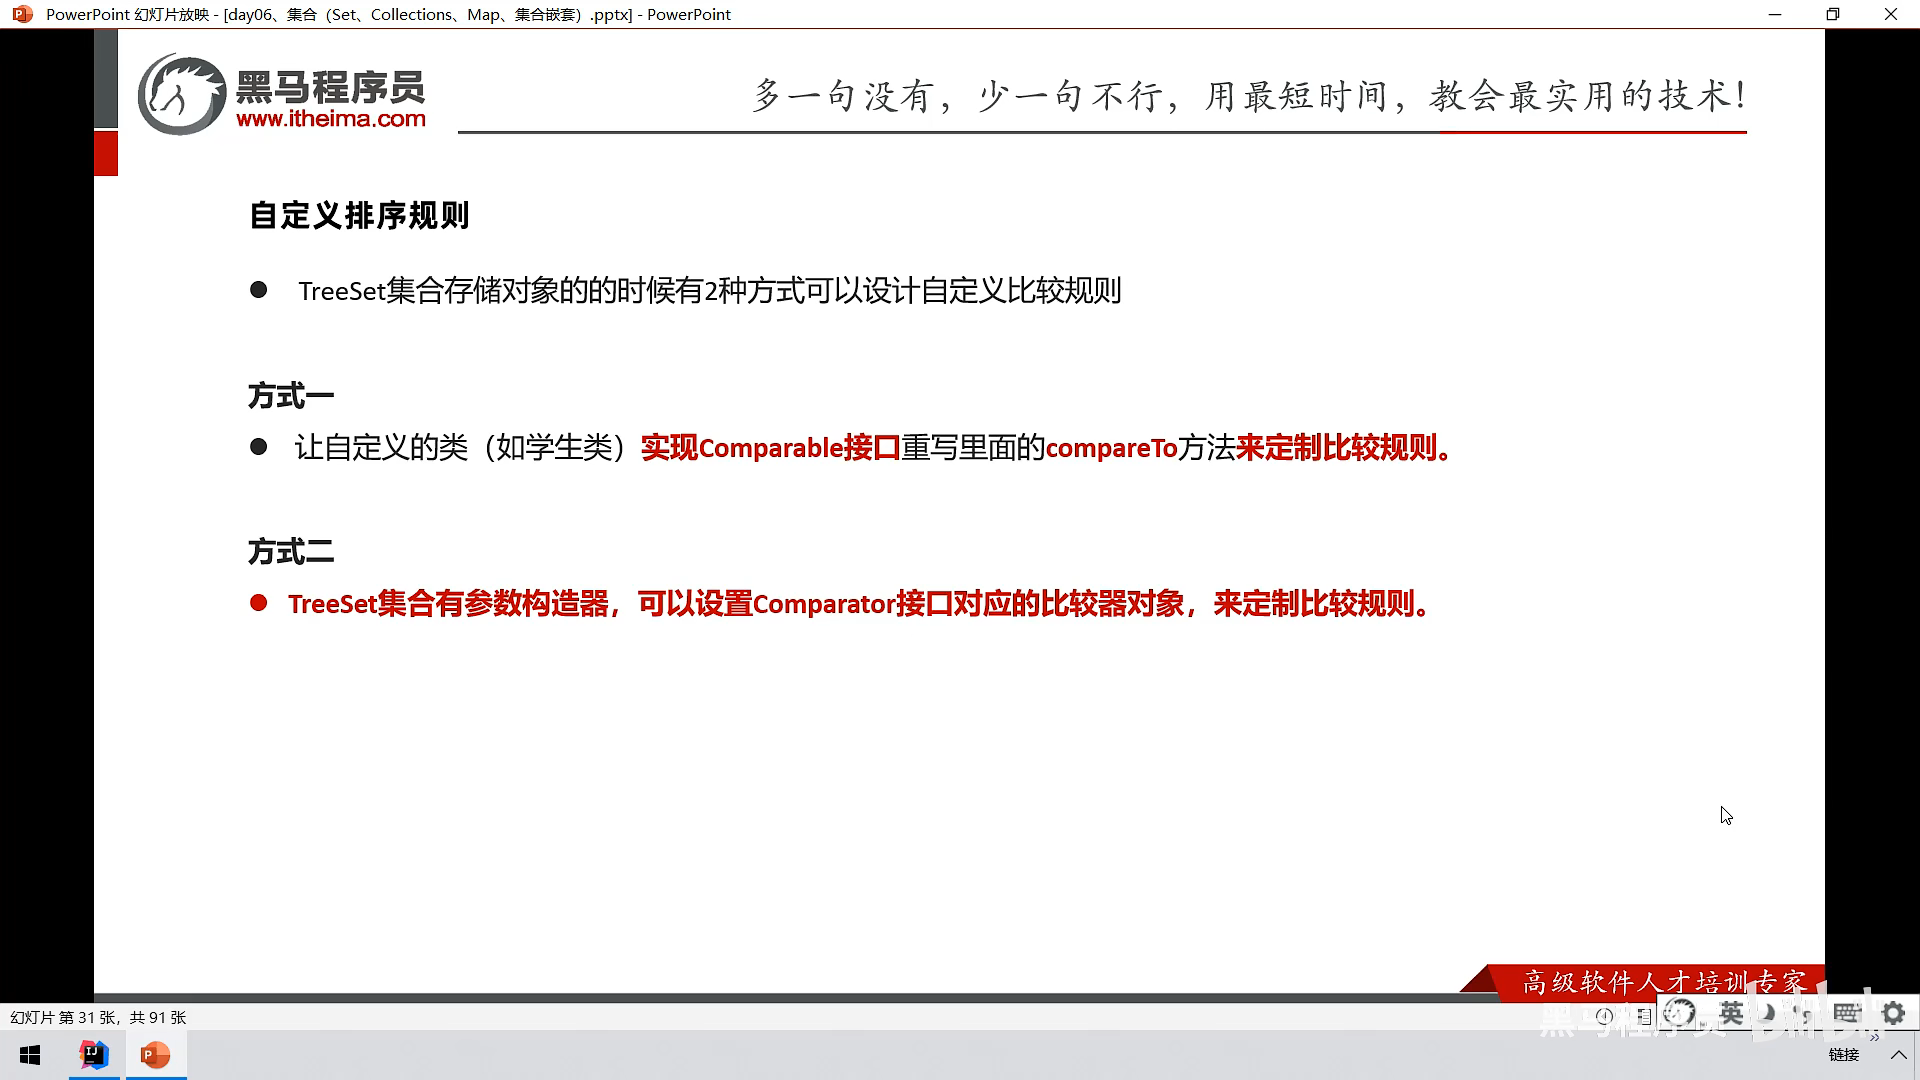The image size is (1920, 1080).
Task: Toggle the moon mode icon
Action: [1768, 1013]
